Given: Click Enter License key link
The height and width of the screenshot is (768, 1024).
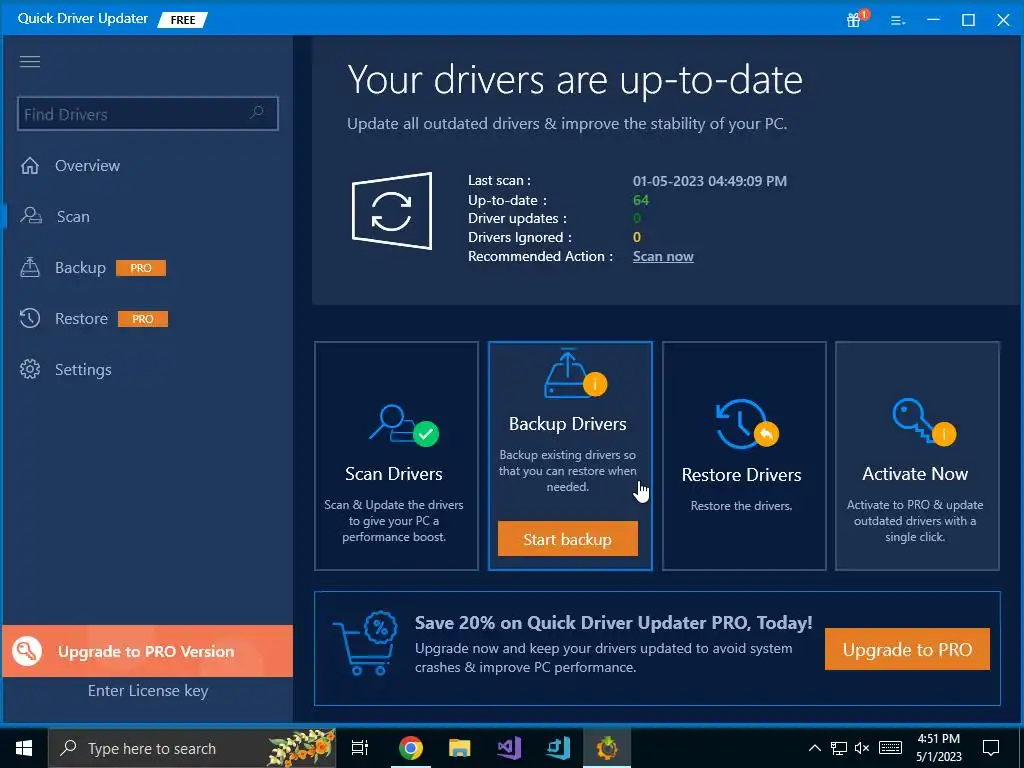Looking at the screenshot, I should tap(148, 690).
